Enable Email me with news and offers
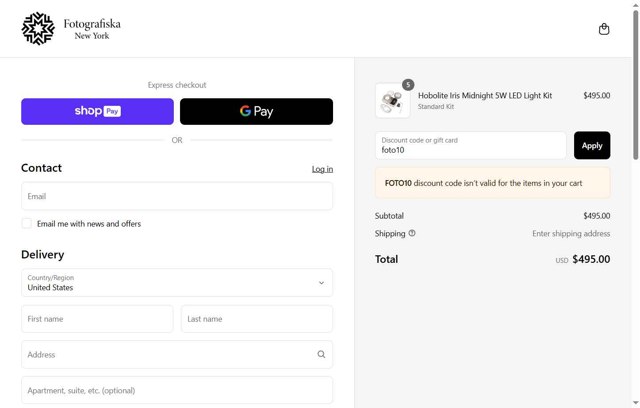Viewport: 640px width, 408px height. click(x=27, y=223)
